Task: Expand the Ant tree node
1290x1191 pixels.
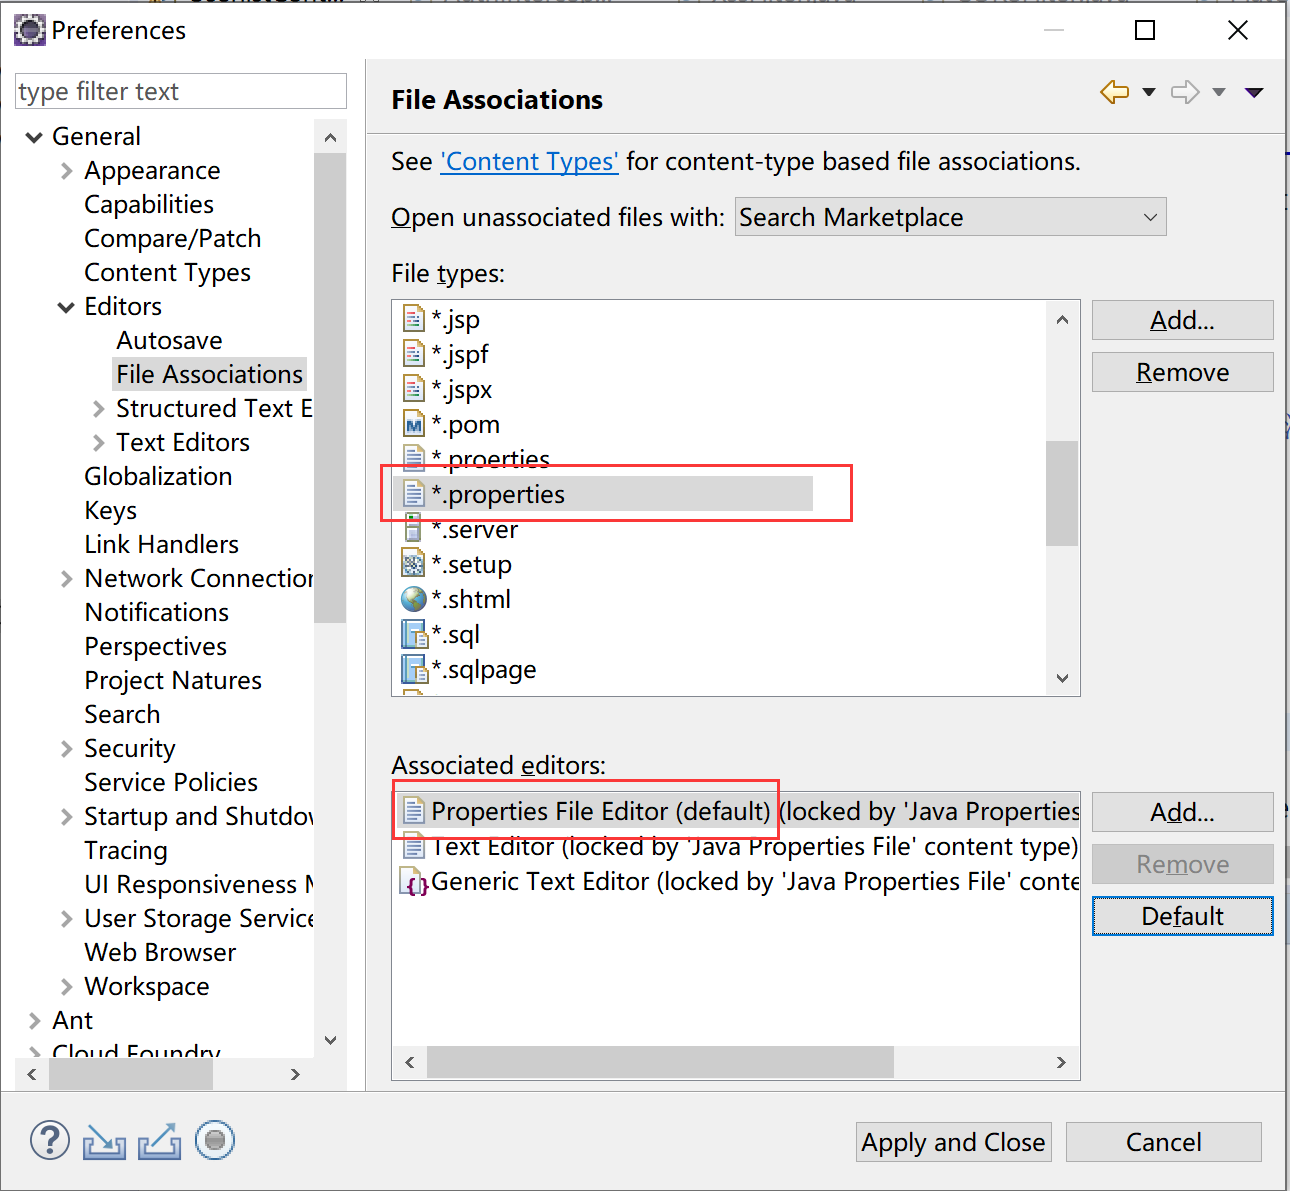Action: tap(35, 1021)
